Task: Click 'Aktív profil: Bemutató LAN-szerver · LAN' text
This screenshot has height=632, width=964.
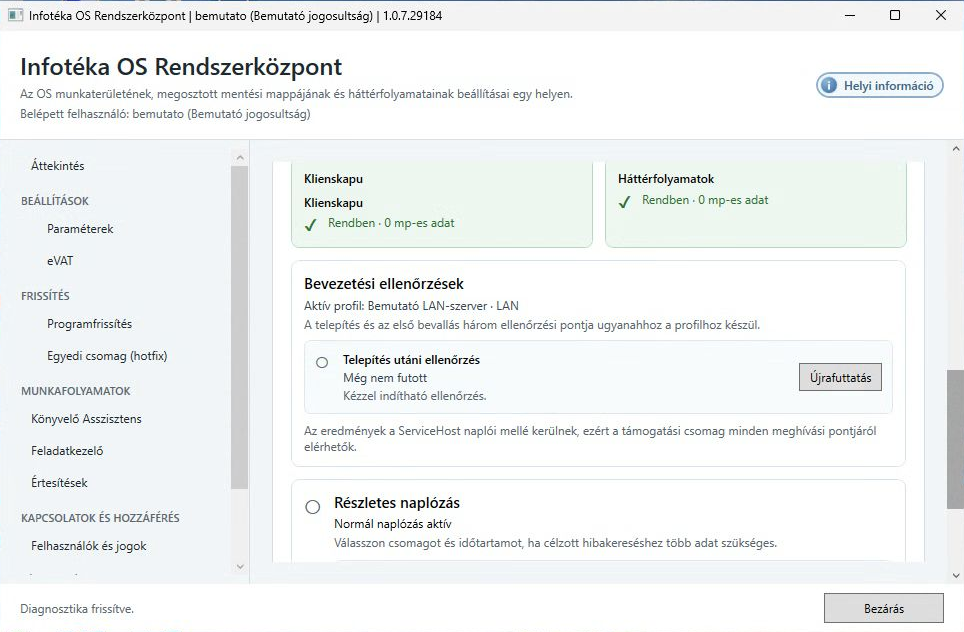Action: pyautogui.click(x=411, y=306)
